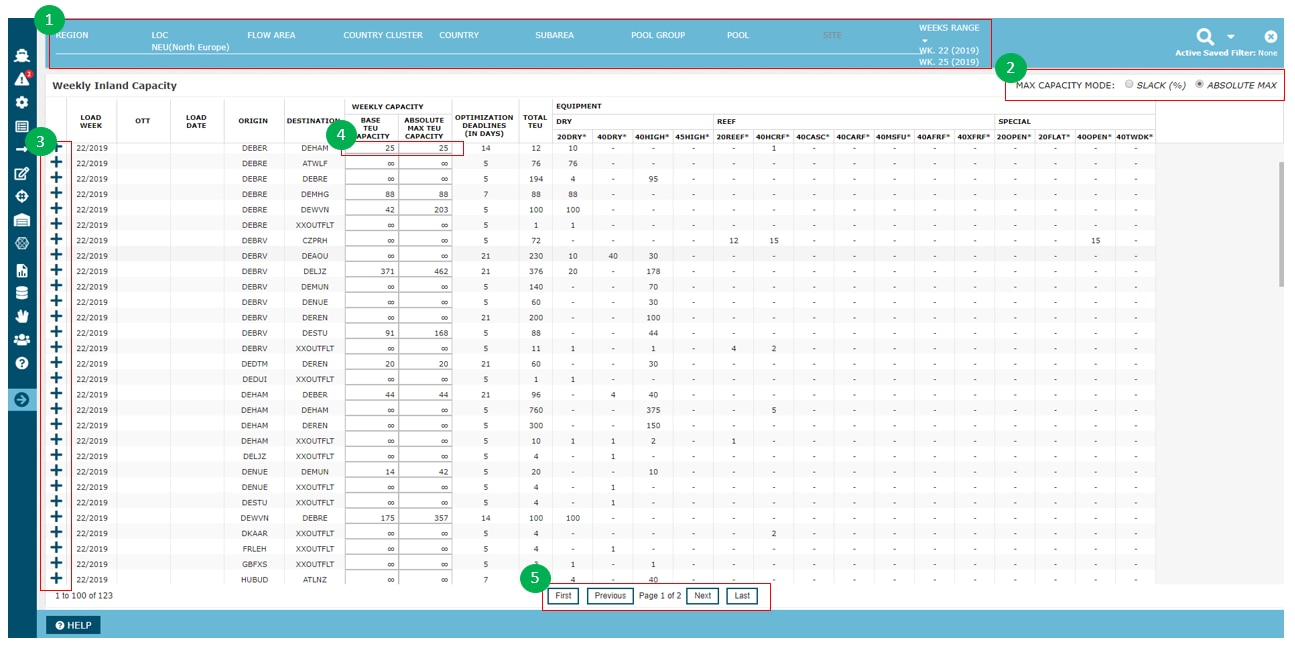Image resolution: width=1295 pixels, height=647 pixels.
Task: Open the database stack sidebar icon
Action: 21,292
